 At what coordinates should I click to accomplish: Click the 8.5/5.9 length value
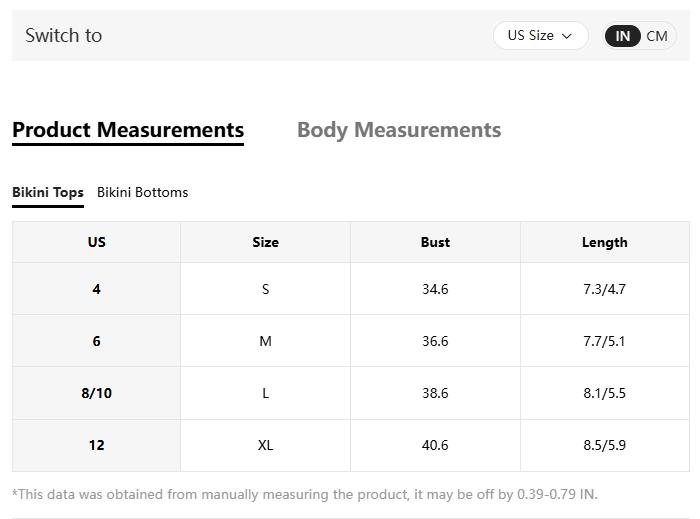604,445
